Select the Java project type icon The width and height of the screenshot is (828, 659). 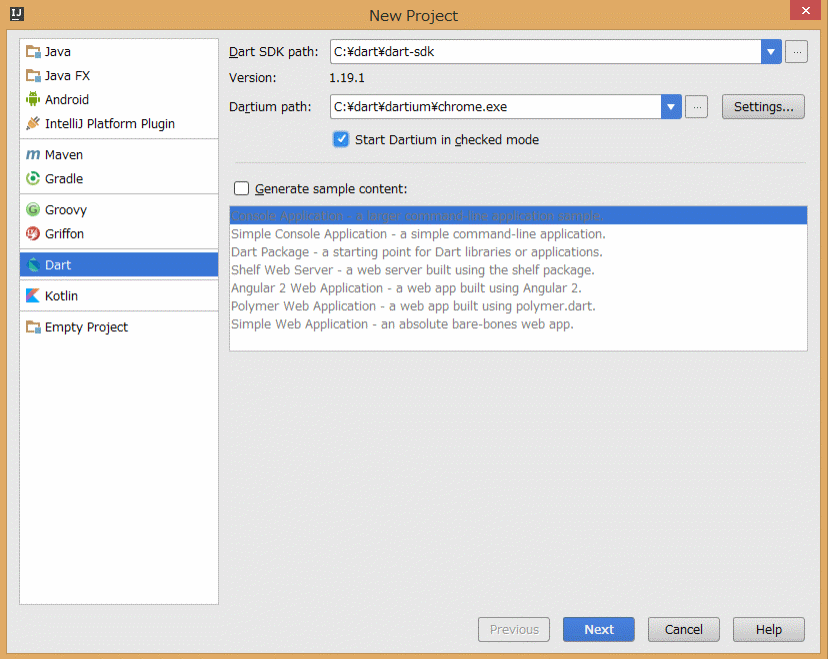(33, 52)
